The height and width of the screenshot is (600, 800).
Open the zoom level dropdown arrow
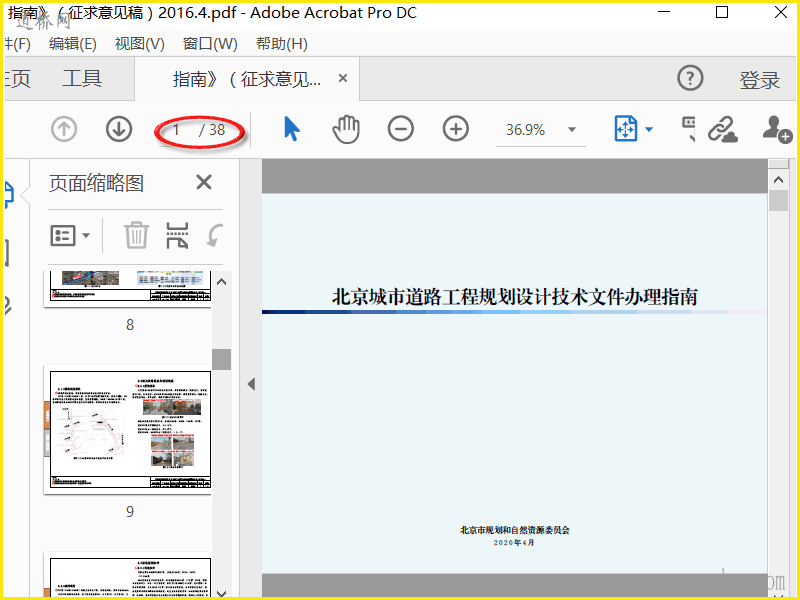point(572,129)
